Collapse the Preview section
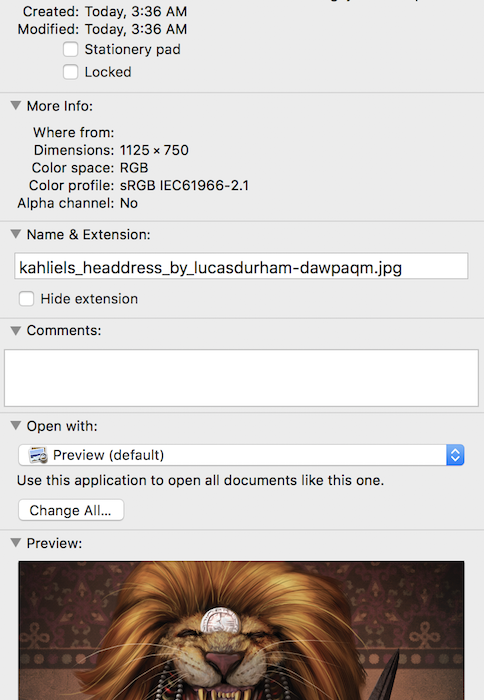Screen dimensions: 484x700 [x=16, y=543]
